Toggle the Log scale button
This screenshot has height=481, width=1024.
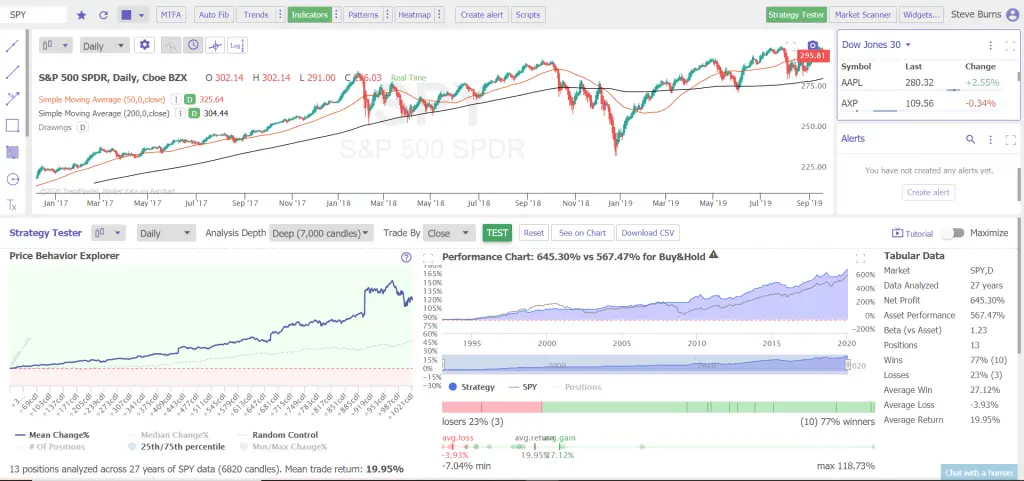[237, 45]
